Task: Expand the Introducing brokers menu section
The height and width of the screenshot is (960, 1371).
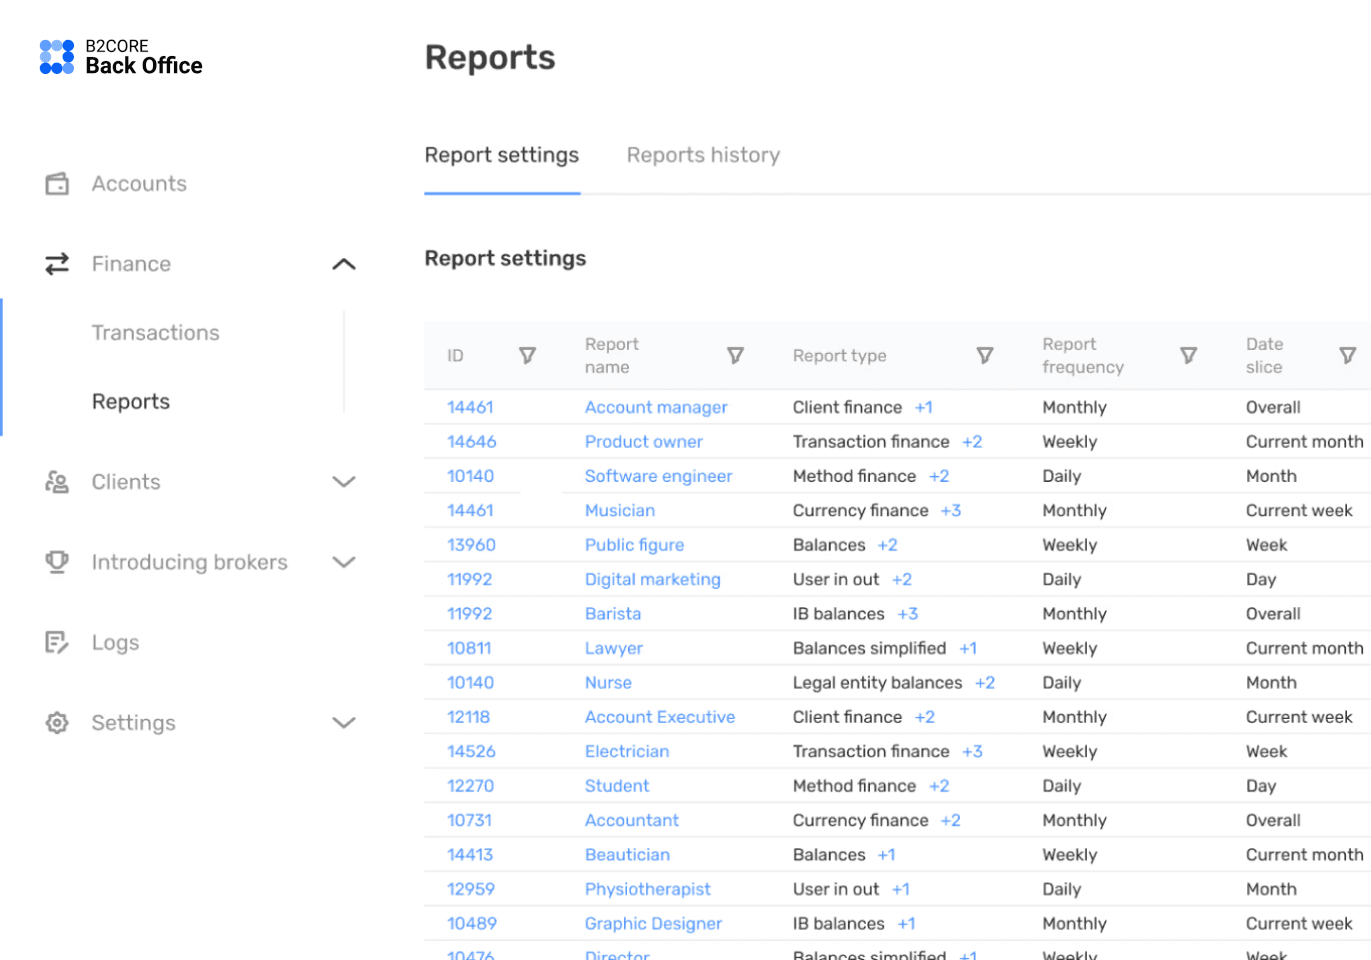Action: [x=344, y=562]
